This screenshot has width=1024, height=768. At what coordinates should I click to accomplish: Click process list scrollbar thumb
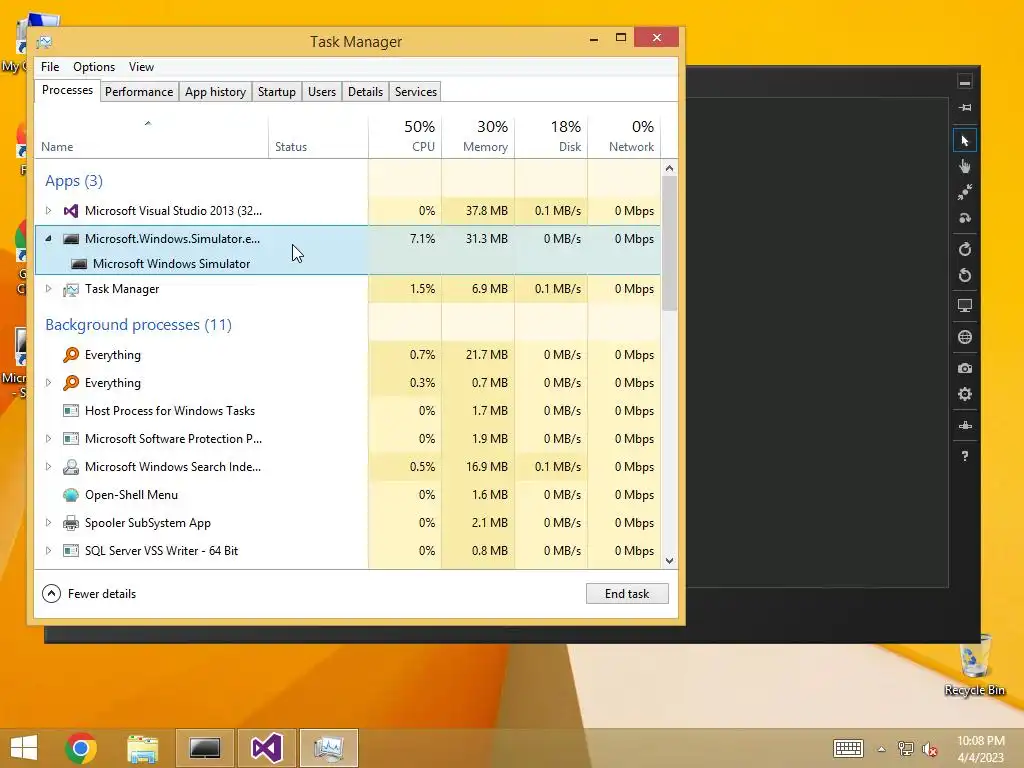point(669,243)
